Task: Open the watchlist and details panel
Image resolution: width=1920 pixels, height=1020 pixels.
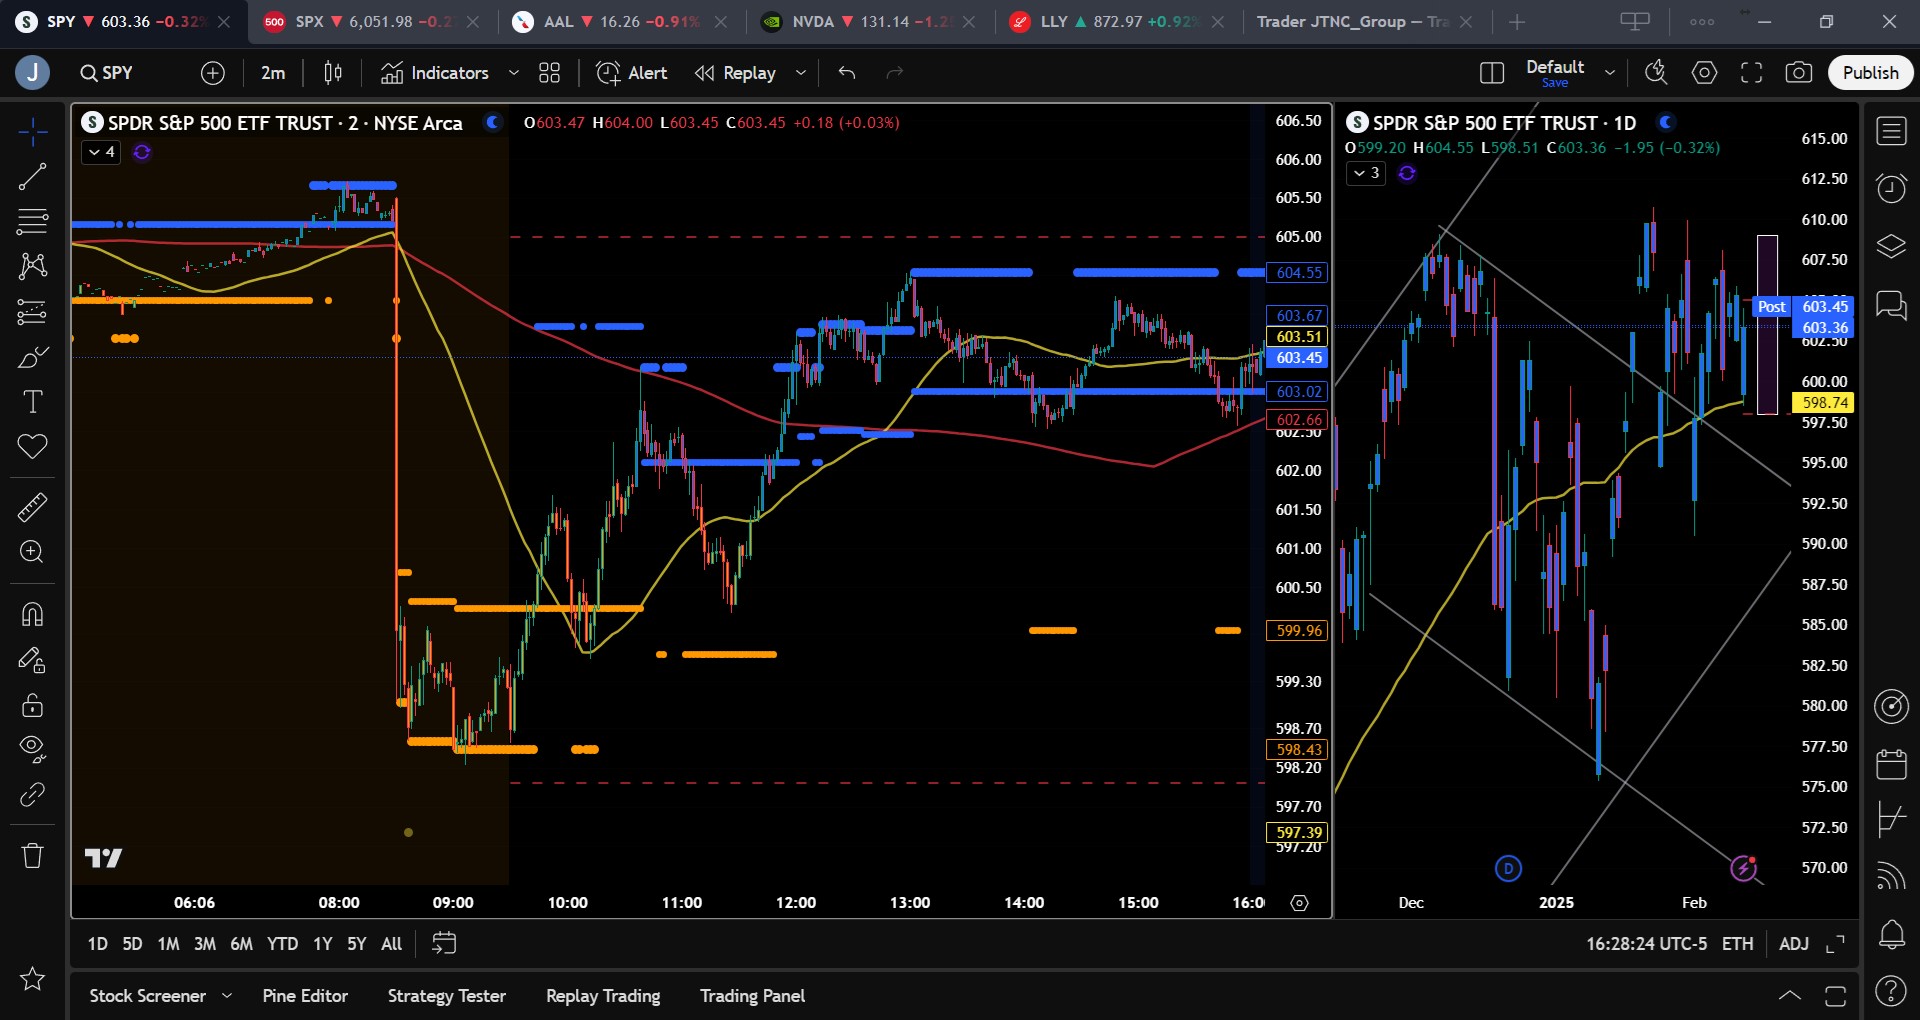Action: (x=1891, y=131)
